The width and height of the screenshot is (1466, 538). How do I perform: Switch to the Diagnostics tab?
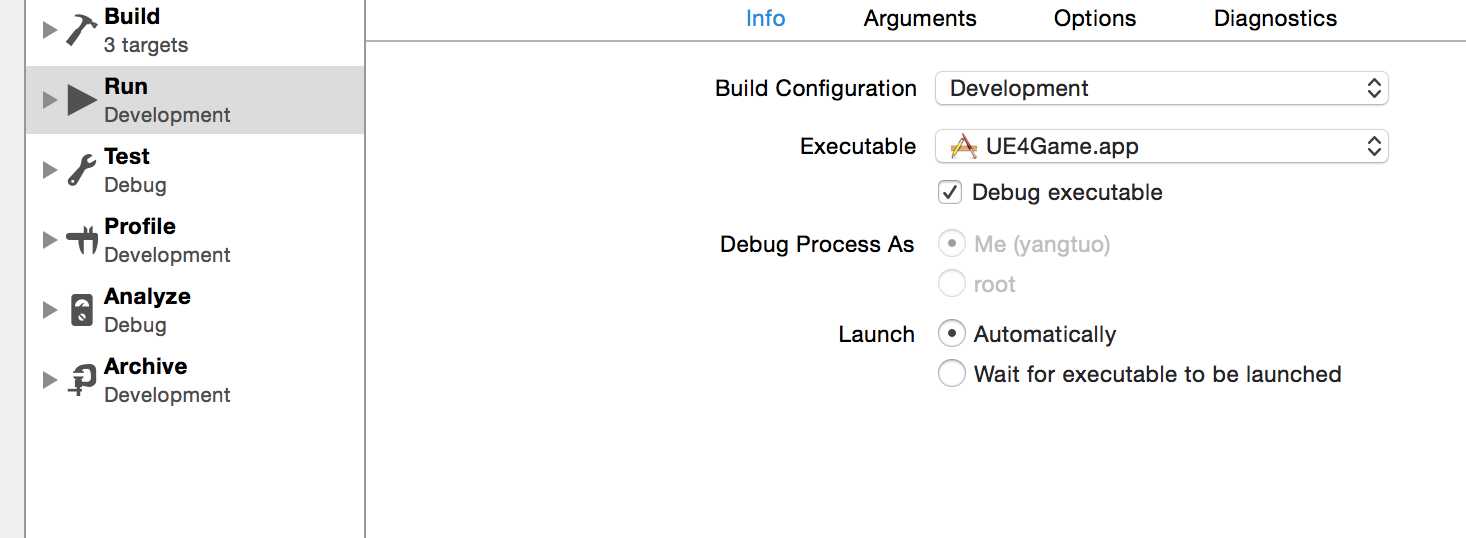click(x=1275, y=18)
